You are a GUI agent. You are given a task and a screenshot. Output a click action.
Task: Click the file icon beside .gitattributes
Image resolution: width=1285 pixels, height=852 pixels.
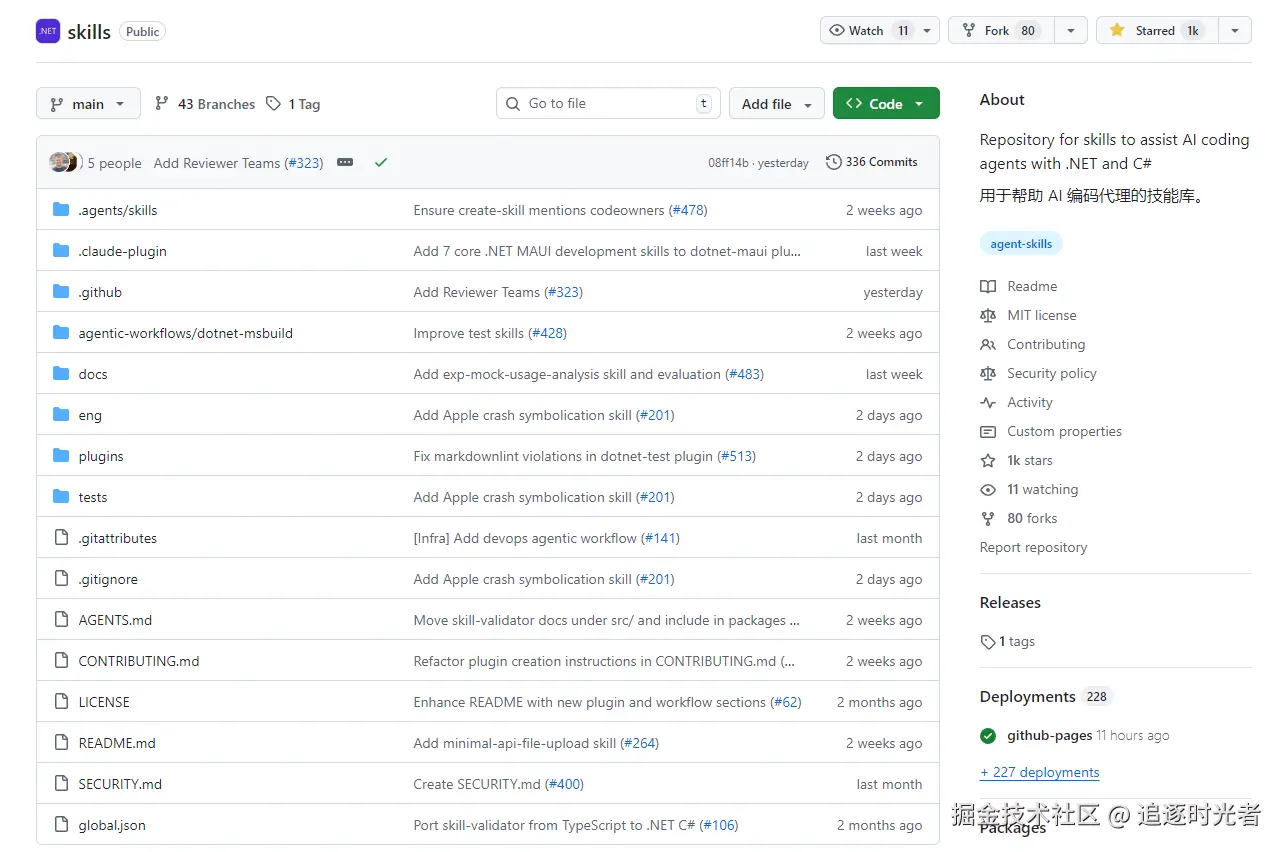click(61, 538)
